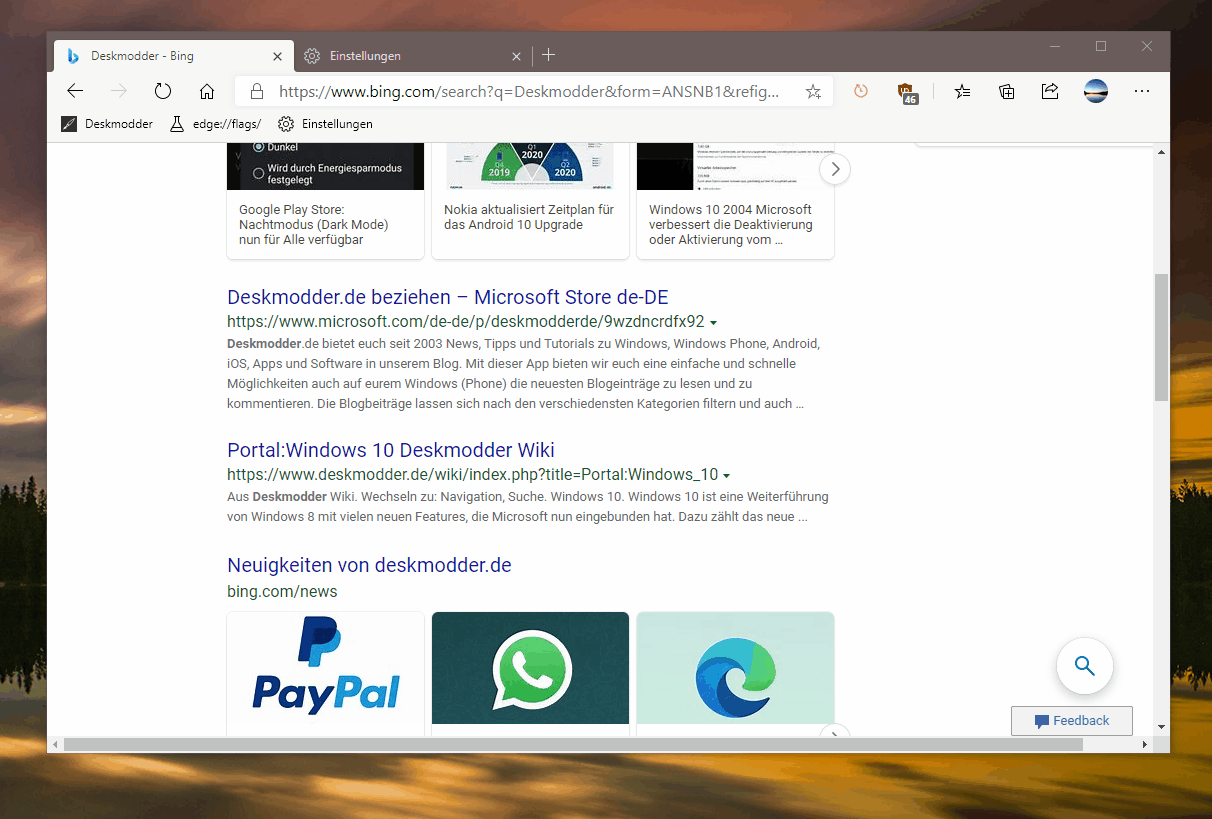Click the horizontal scrollbar left arrow
The height and width of the screenshot is (819, 1212).
(x=55, y=745)
